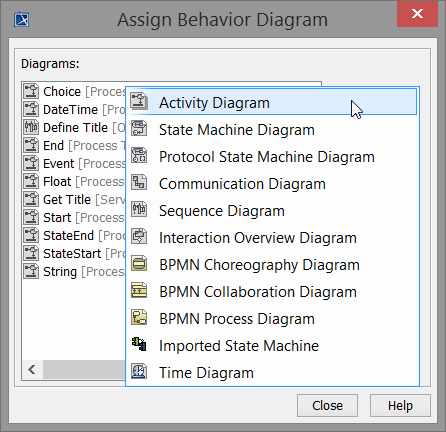This screenshot has width=446, height=432.
Task: Click the Protocol State Machine Diagram icon
Action: [x=139, y=155]
